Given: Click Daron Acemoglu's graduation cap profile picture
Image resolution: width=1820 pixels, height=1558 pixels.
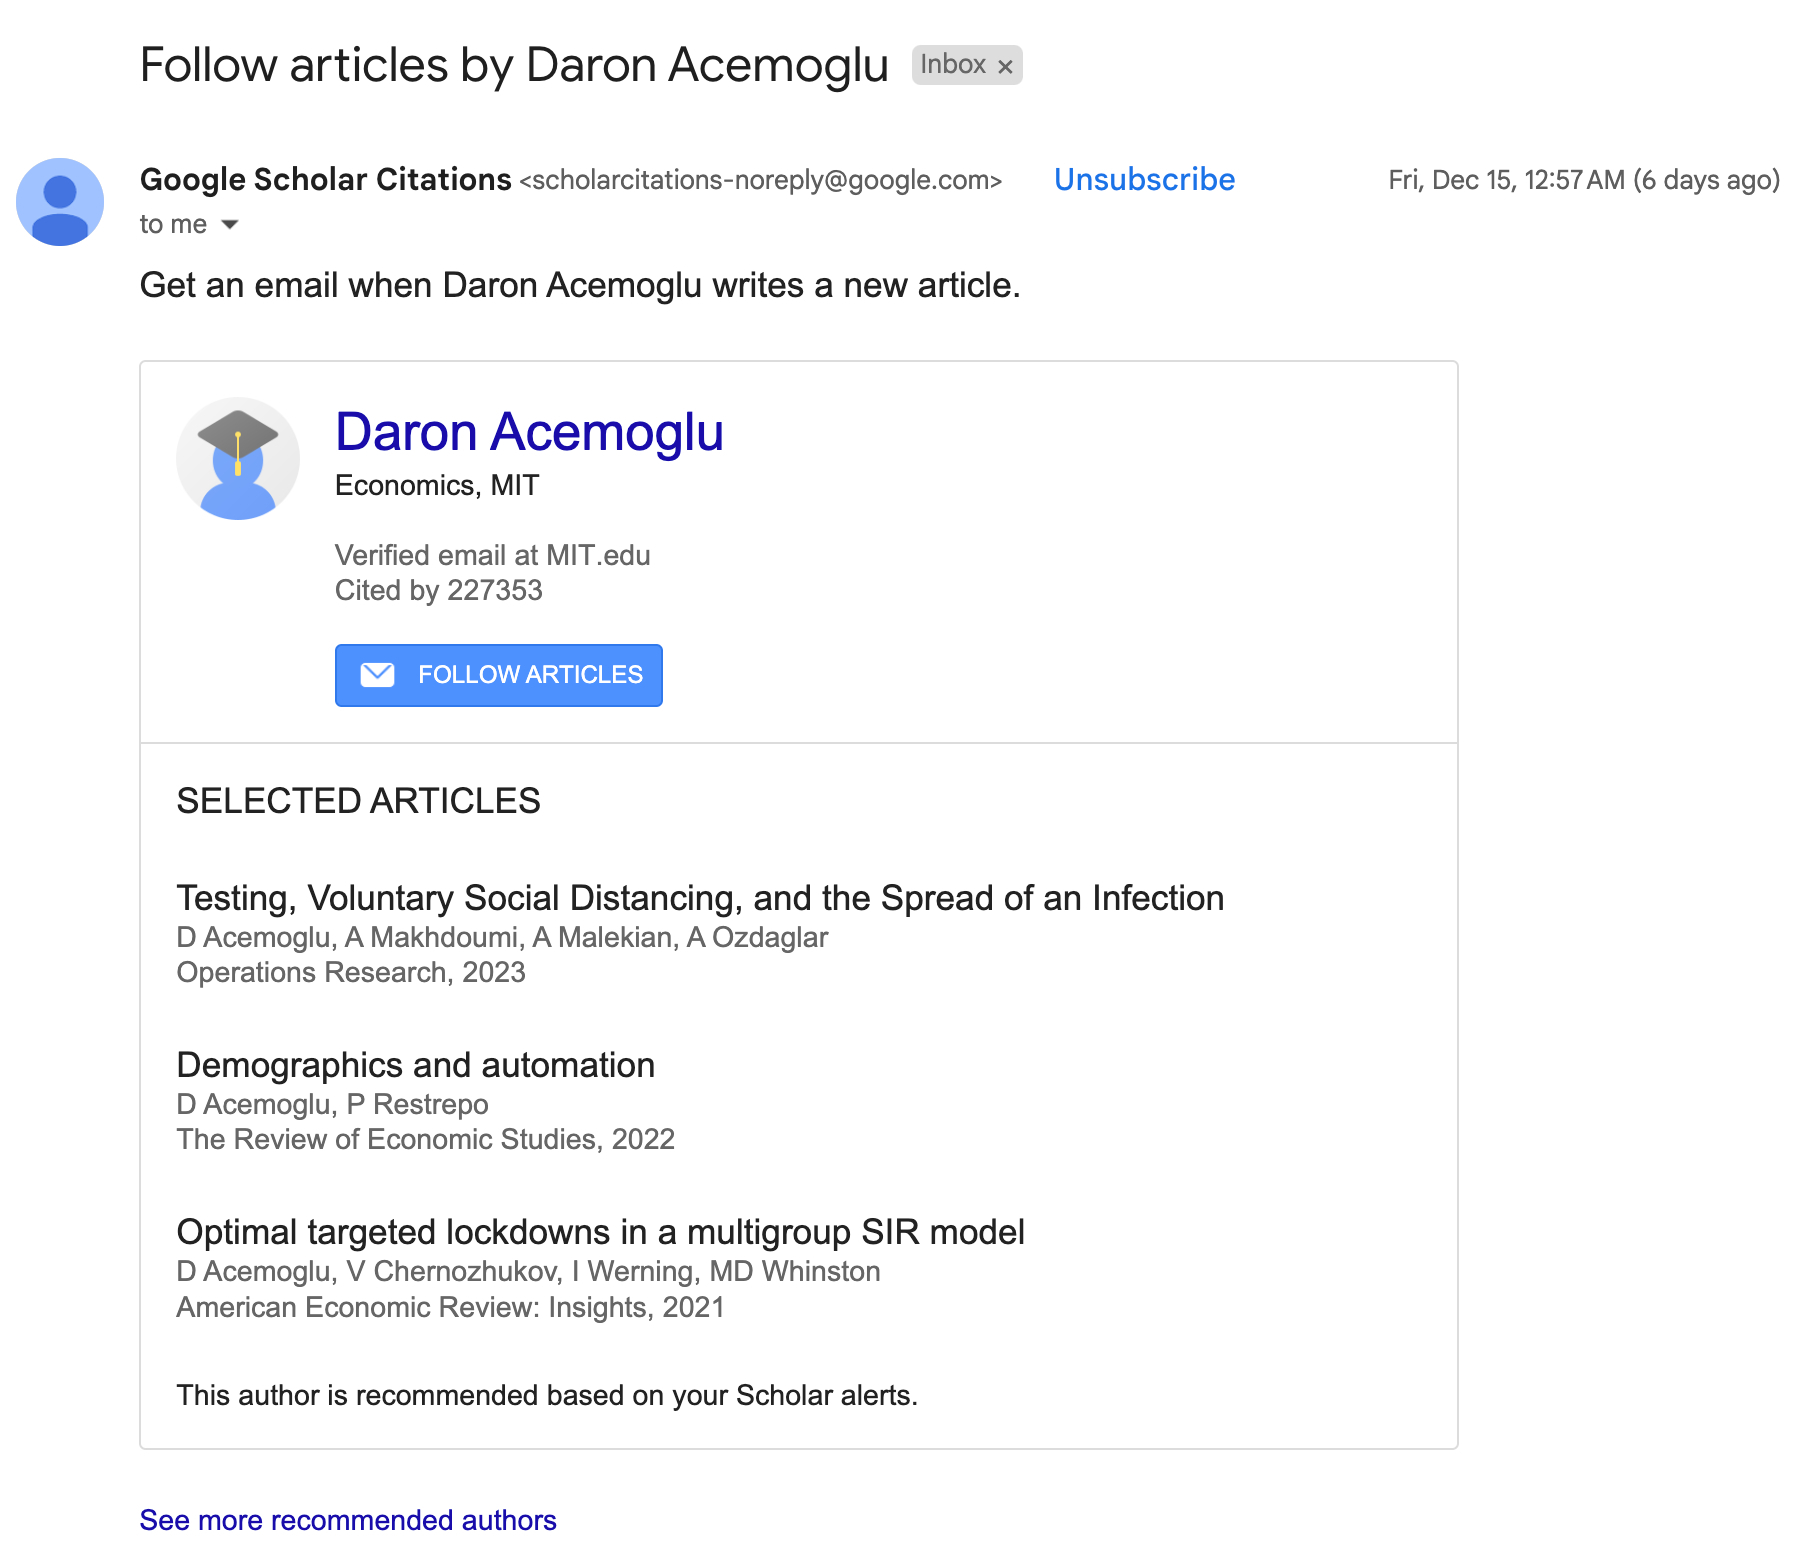Looking at the screenshot, I should [x=238, y=459].
